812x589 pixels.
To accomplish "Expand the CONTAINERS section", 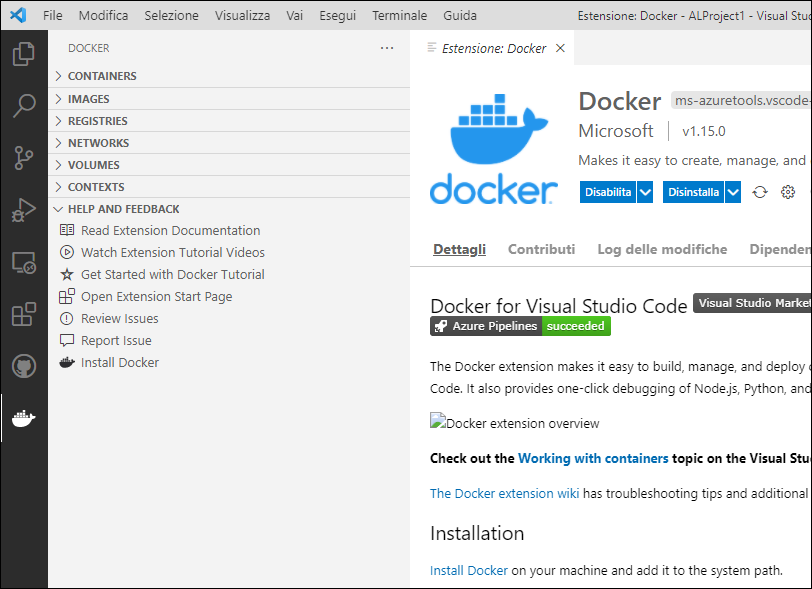I will pos(229,76).
